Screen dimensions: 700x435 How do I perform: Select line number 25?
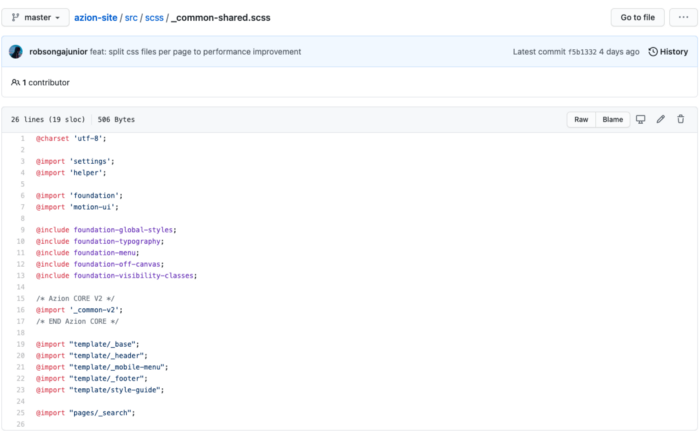click(x=21, y=413)
